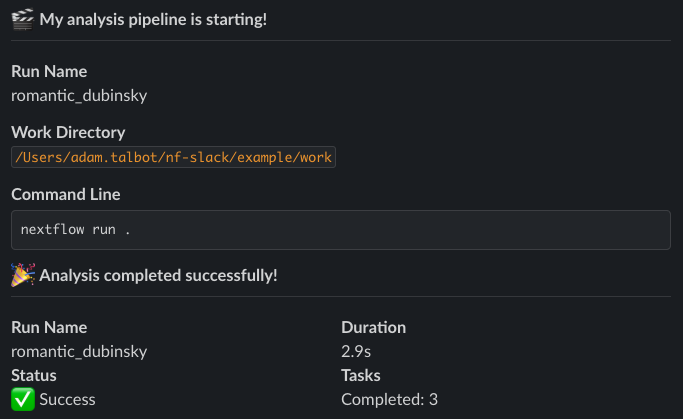This screenshot has height=419, width=683.
Task: Click Run Name label in the completion message
Action: [49, 327]
